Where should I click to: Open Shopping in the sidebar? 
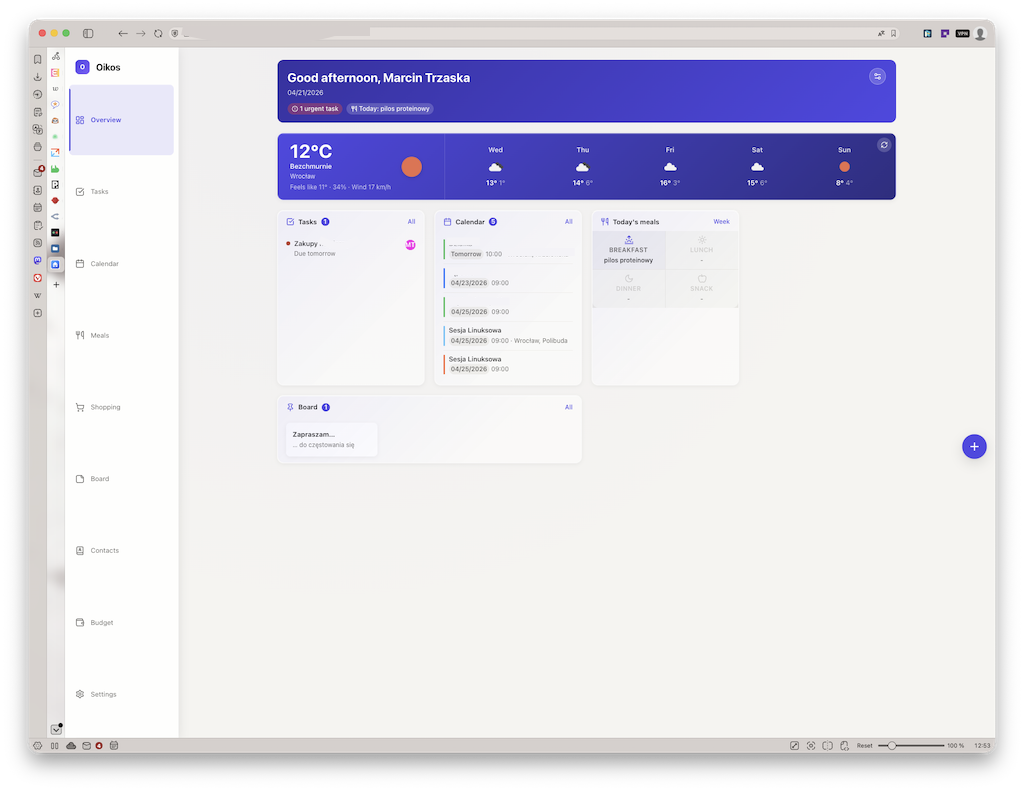coord(121,407)
